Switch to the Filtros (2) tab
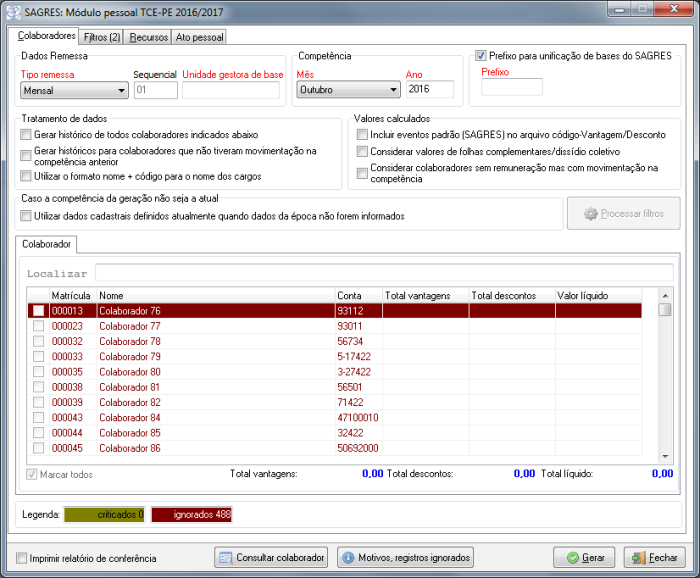 [102, 37]
